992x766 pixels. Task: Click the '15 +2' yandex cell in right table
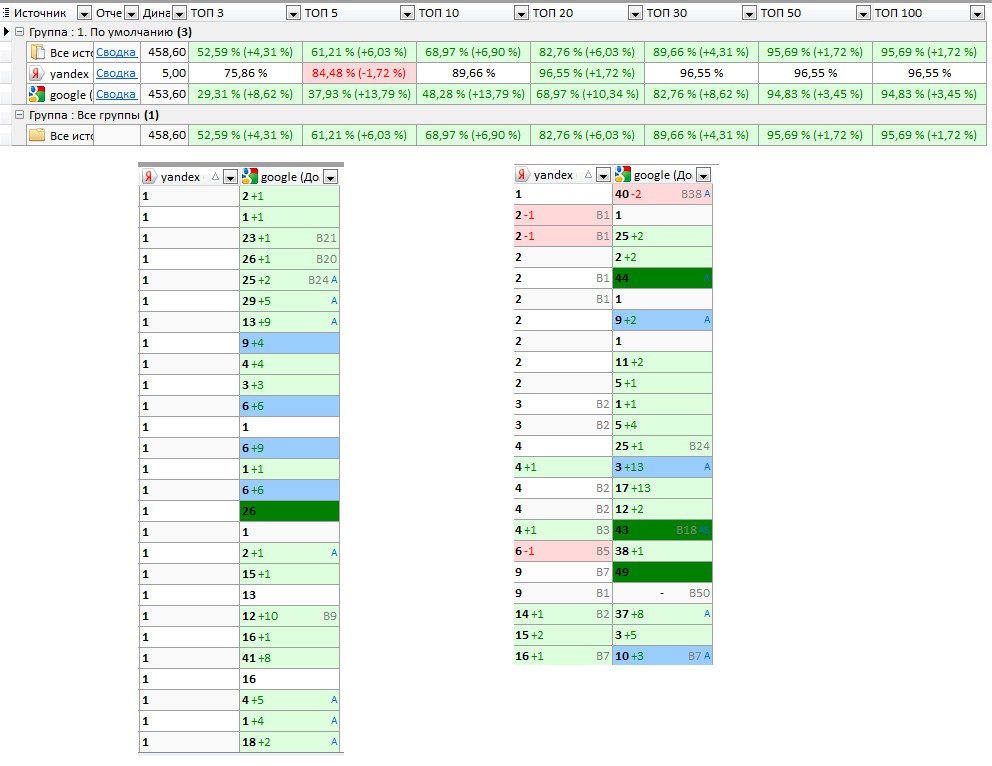pyautogui.click(x=562, y=635)
